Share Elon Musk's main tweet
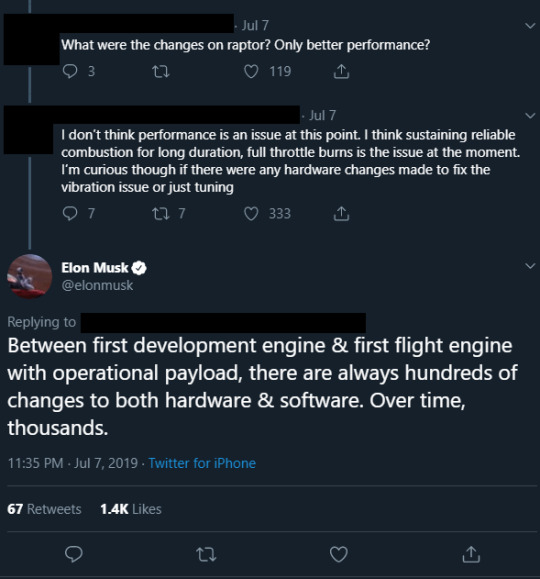This screenshot has width=540, height=579. pos(471,554)
